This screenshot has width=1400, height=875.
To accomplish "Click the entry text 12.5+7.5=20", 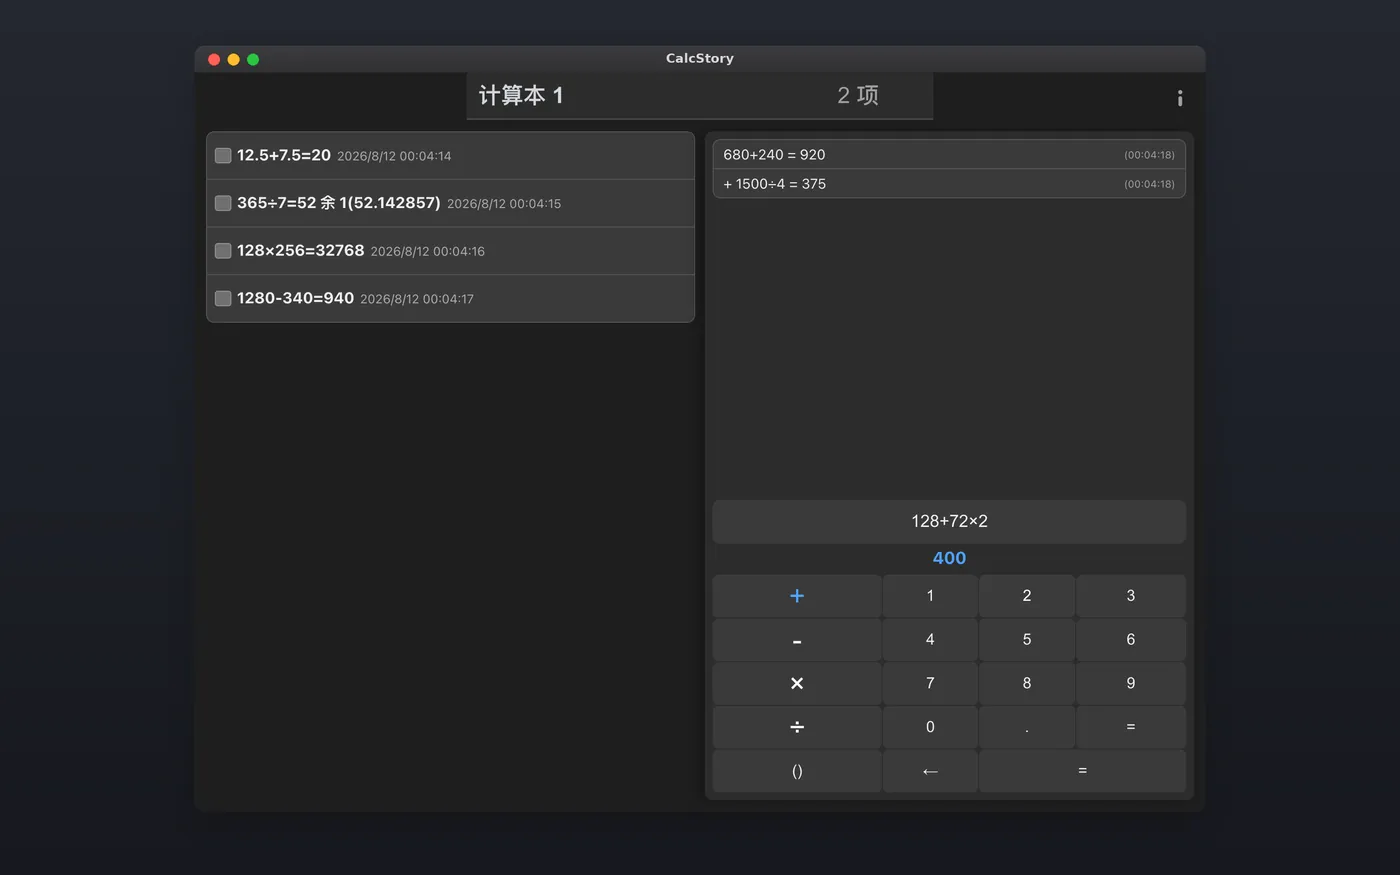I will [x=284, y=155].
